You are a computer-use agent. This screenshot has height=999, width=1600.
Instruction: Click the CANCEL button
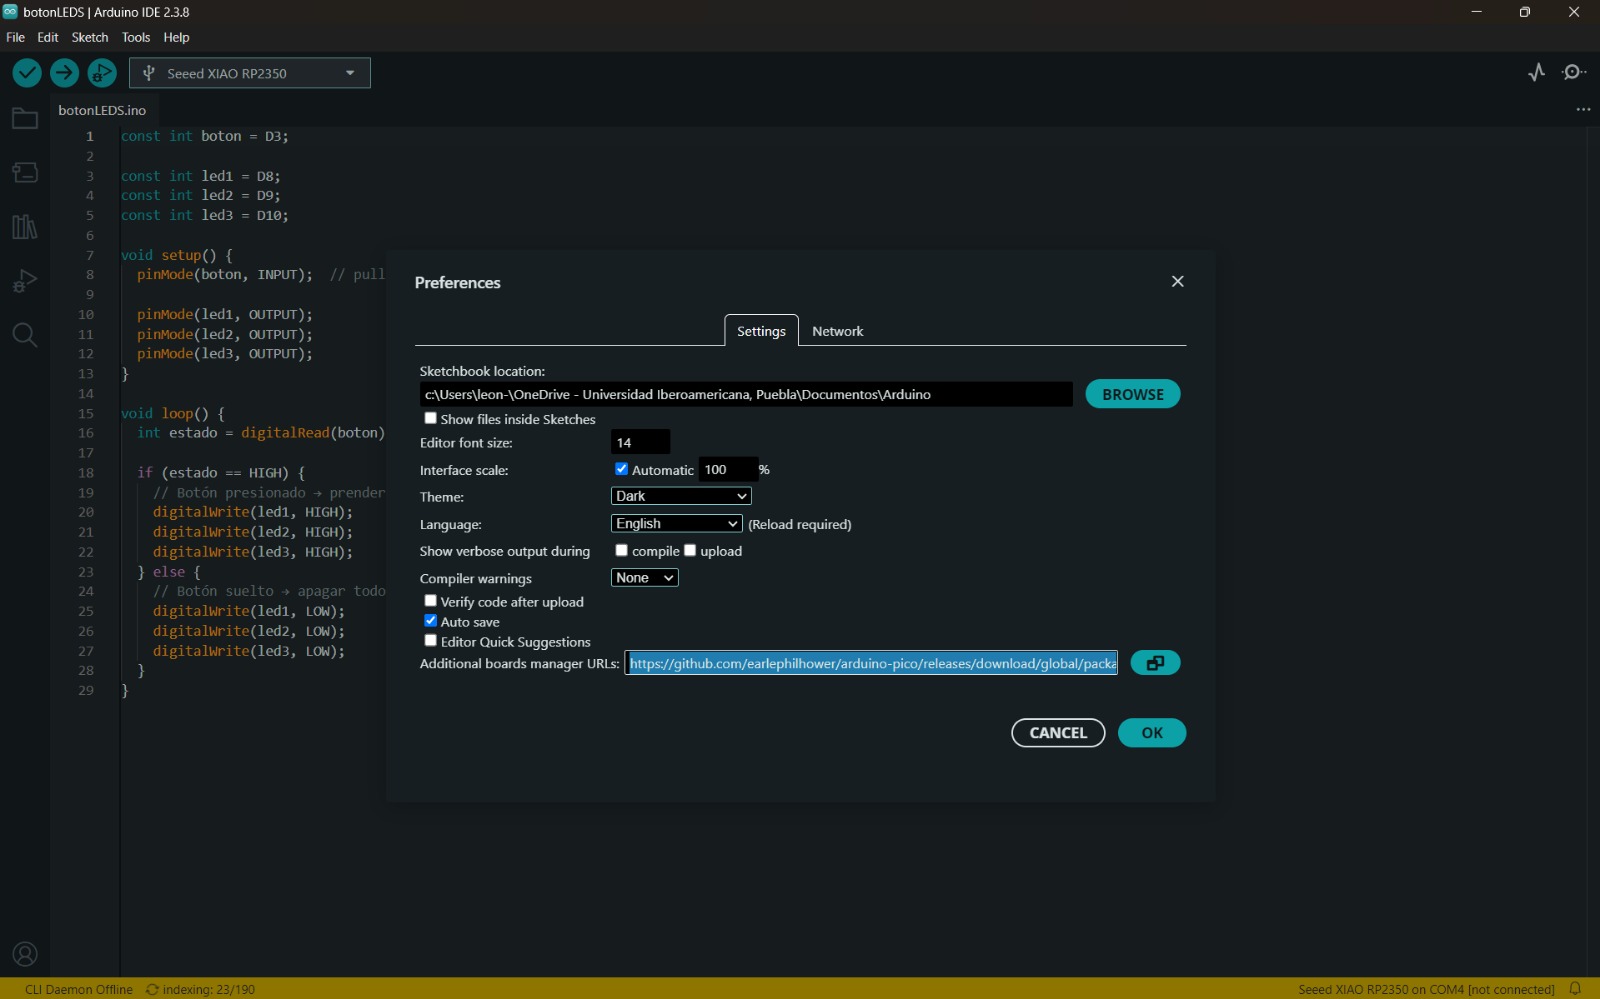(x=1058, y=733)
